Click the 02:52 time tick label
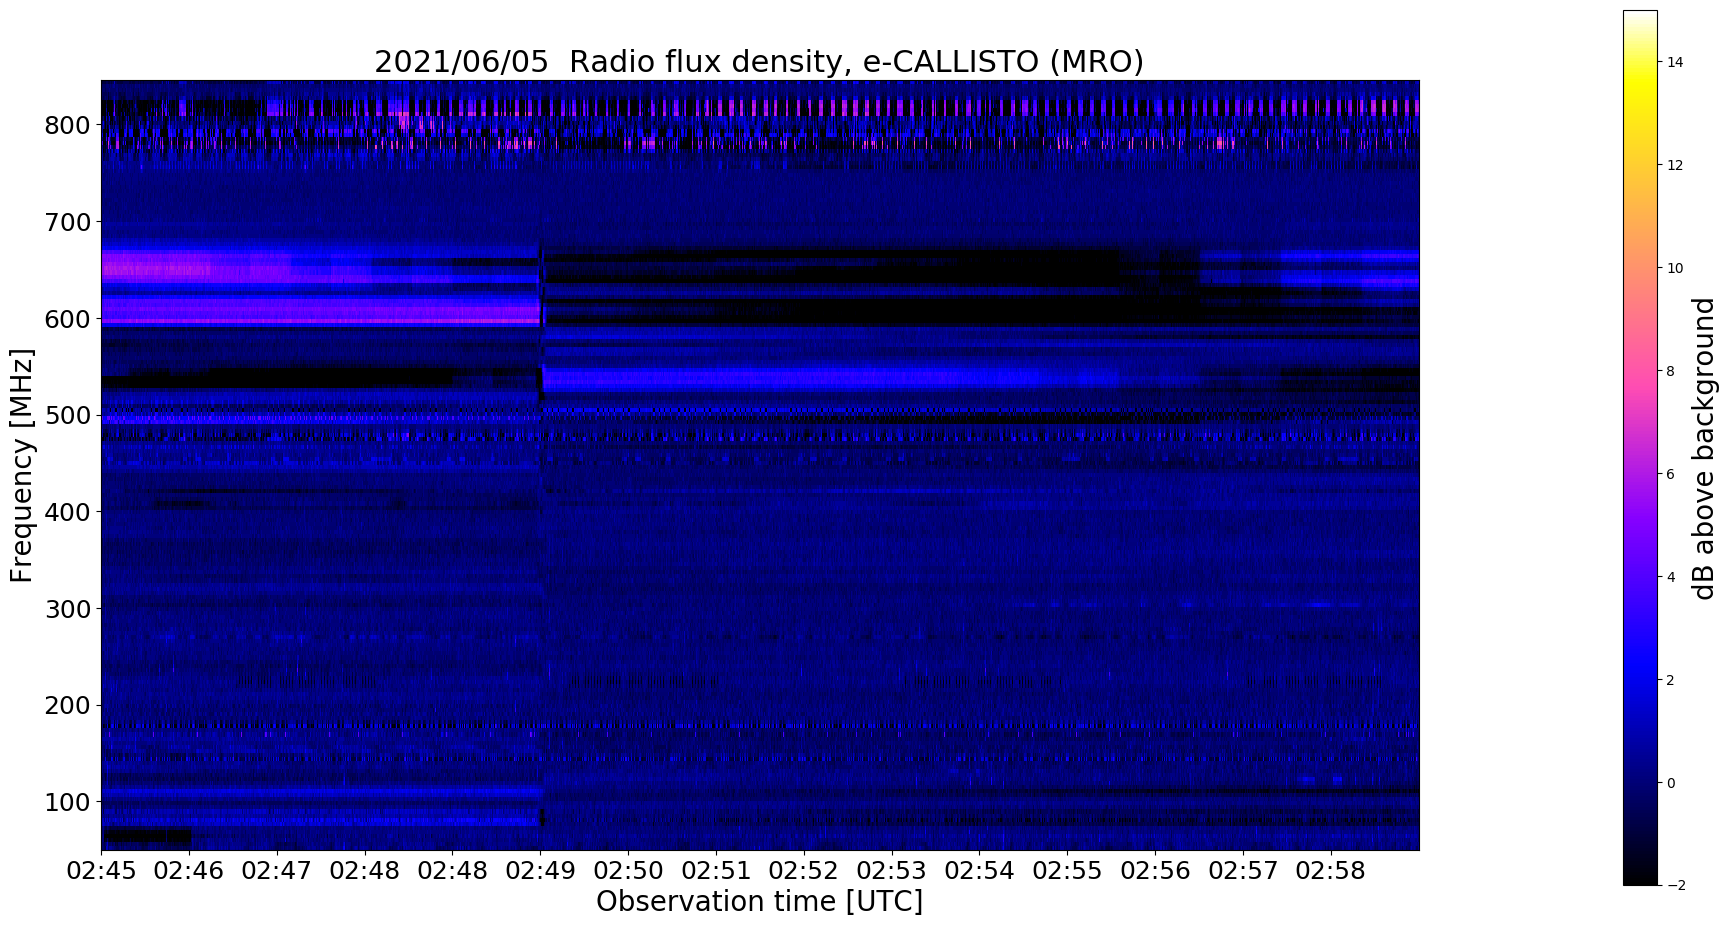 tap(804, 871)
